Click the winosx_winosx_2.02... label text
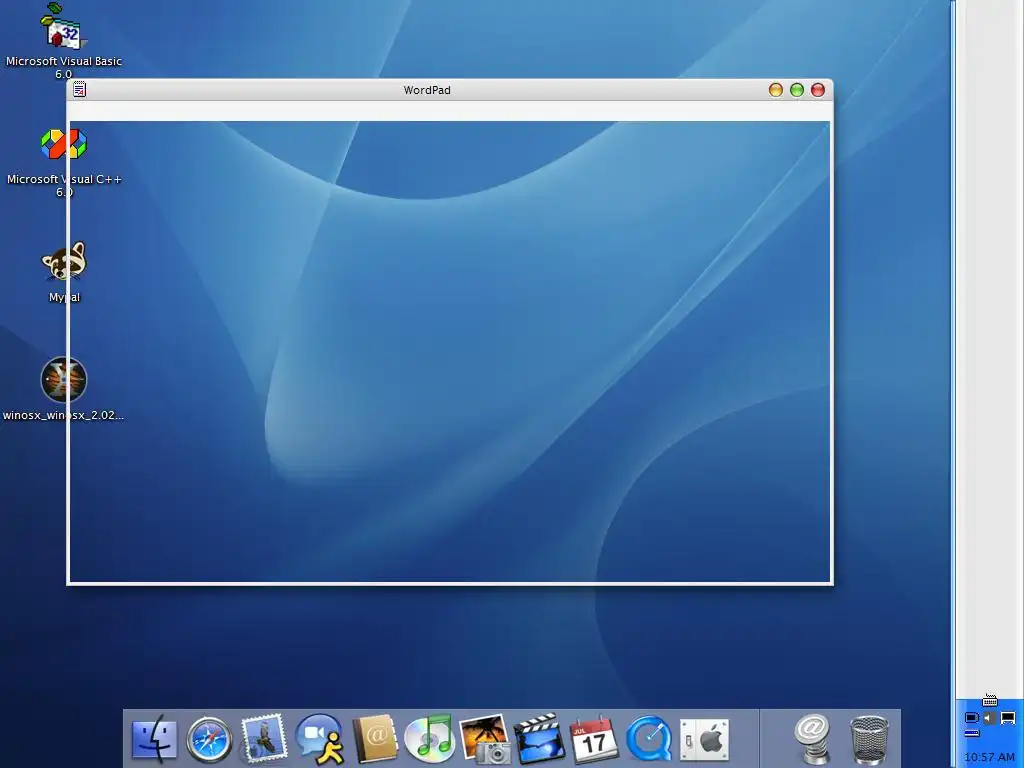The height and width of the screenshot is (768, 1024). 63,415
